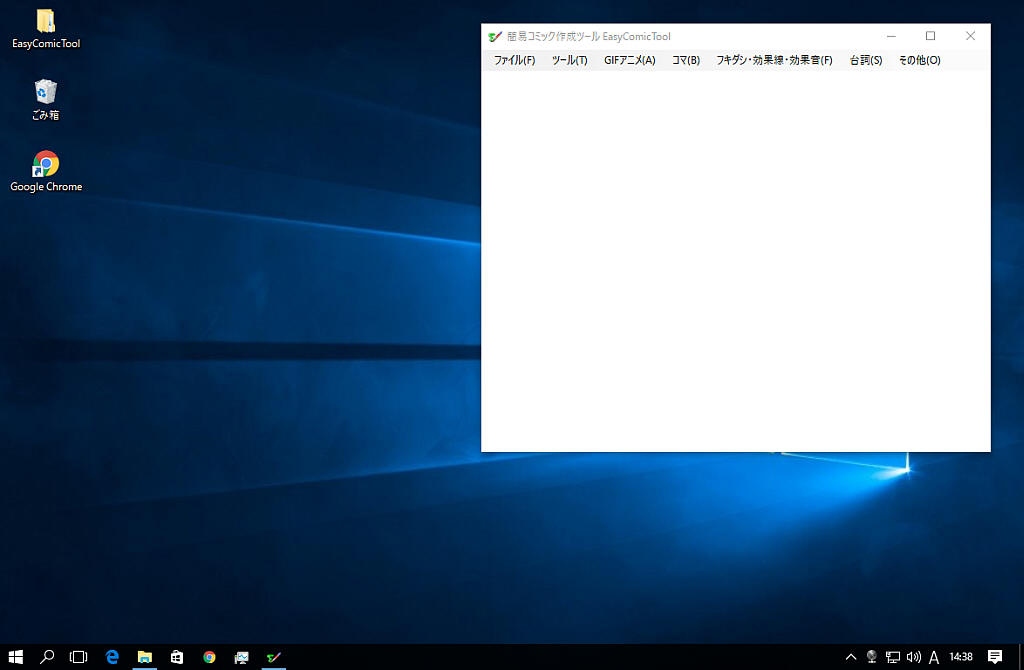Open the volume speaker control
The width and height of the screenshot is (1024, 670).
click(x=914, y=657)
